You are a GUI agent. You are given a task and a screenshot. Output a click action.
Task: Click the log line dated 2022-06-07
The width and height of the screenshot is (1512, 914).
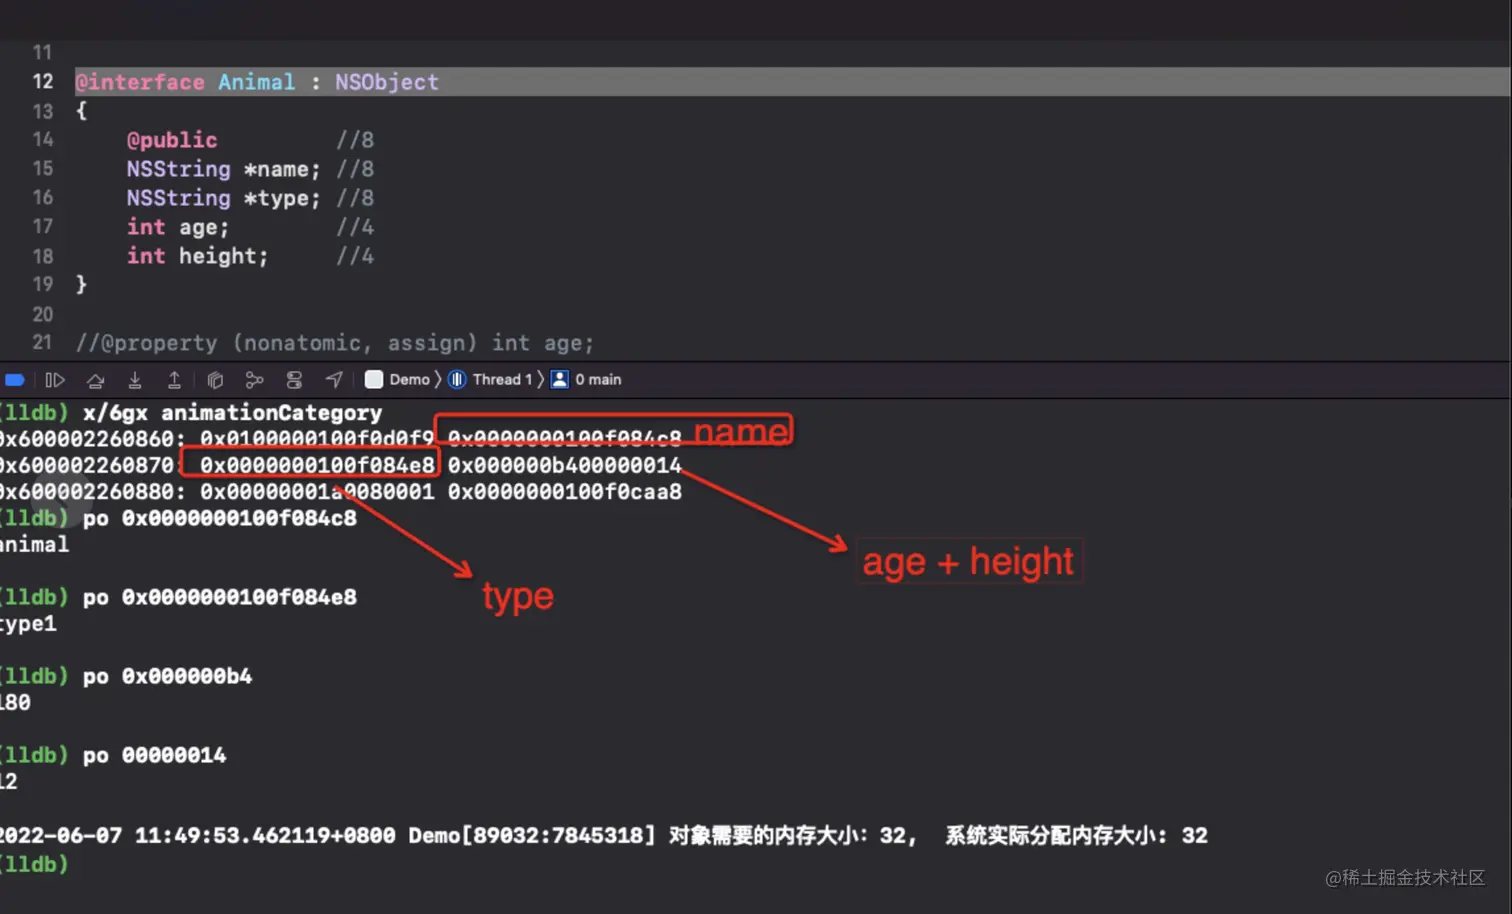coord(604,835)
